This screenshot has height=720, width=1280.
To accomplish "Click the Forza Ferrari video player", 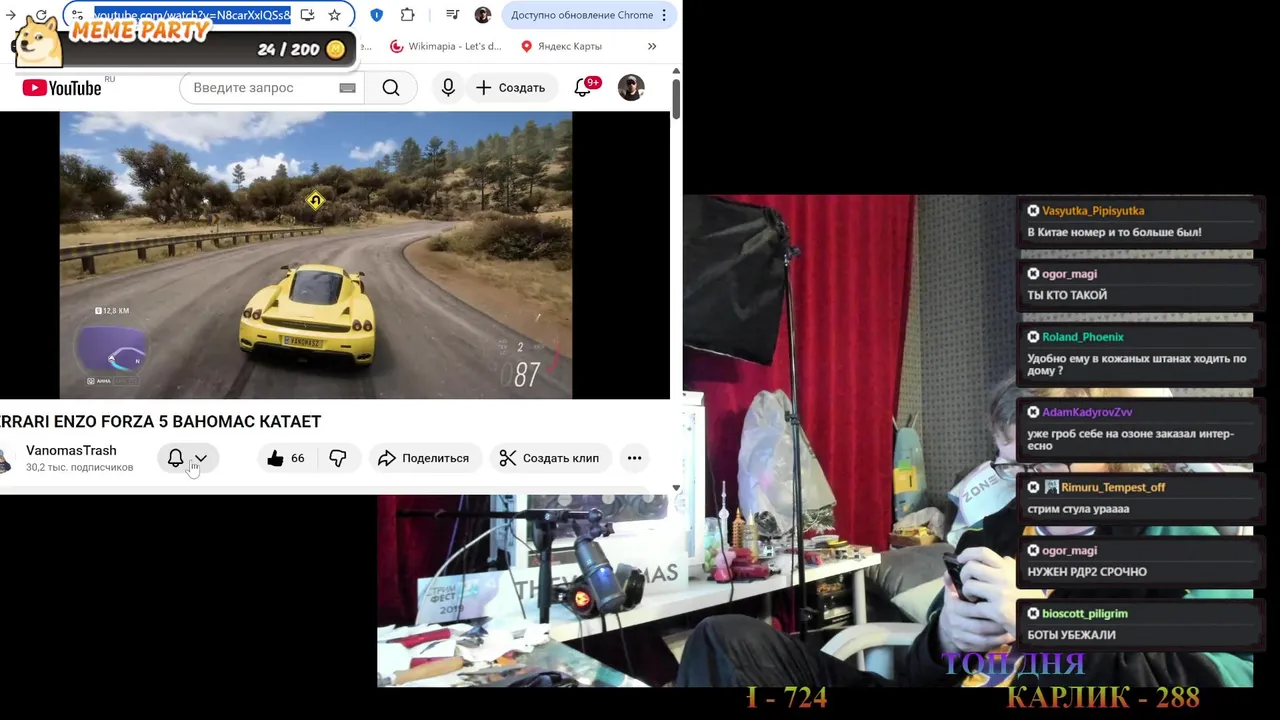I will [x=316, y=255].
